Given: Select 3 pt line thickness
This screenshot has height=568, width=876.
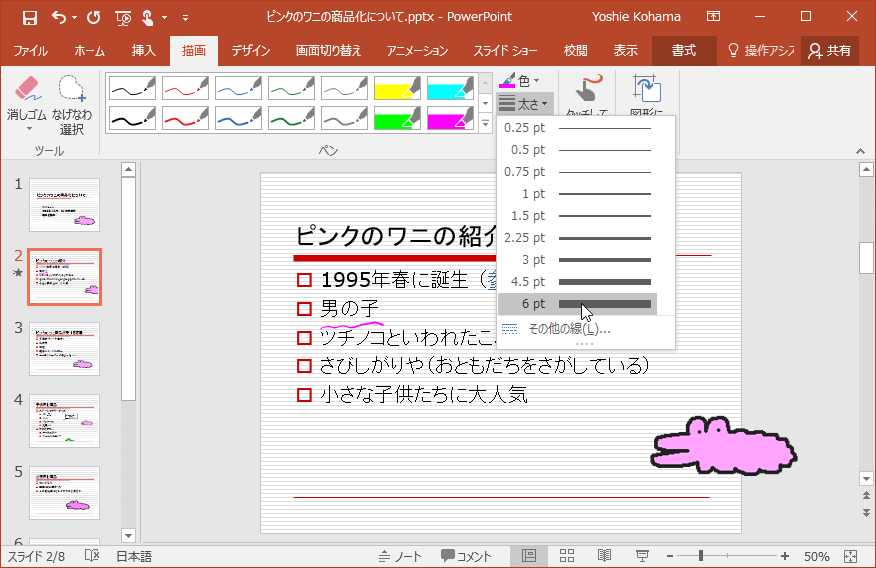Looking at the screenshot, I should [577, 260].
